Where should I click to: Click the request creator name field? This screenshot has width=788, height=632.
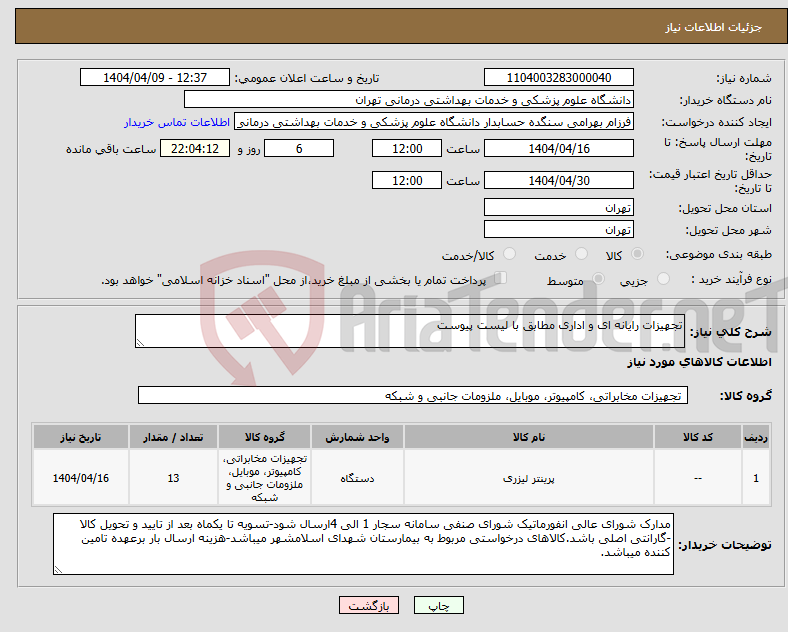[434, 122]
